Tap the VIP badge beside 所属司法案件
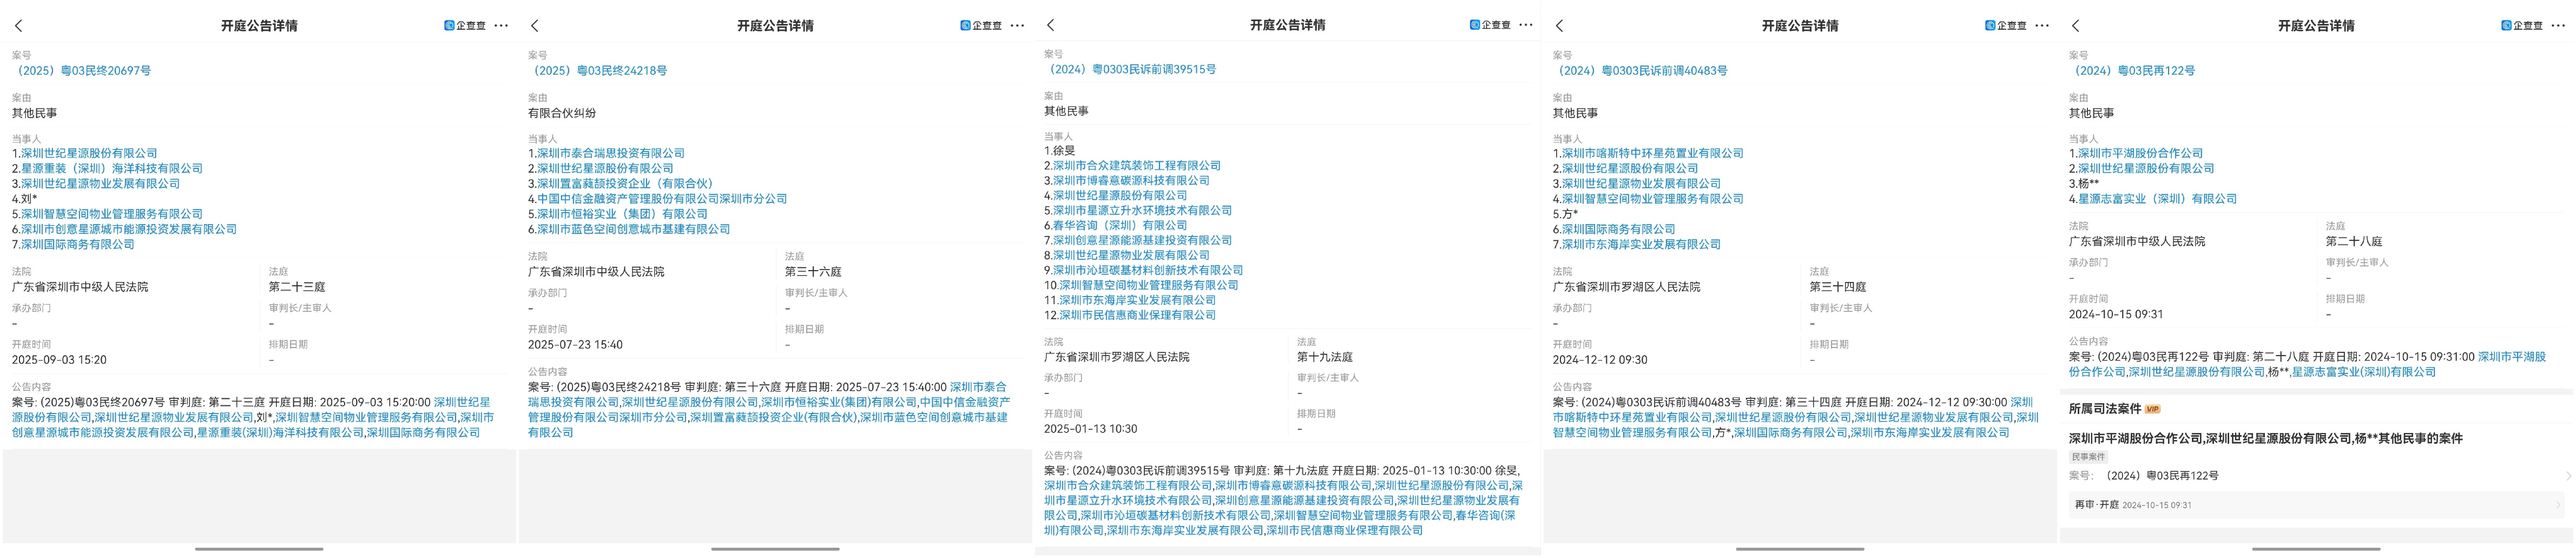 [x=2154, y=409]
